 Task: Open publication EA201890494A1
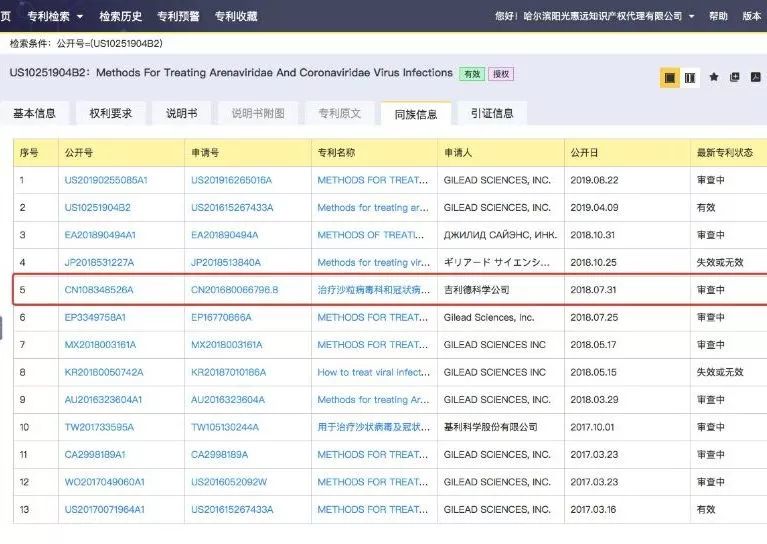pos(100,235)
